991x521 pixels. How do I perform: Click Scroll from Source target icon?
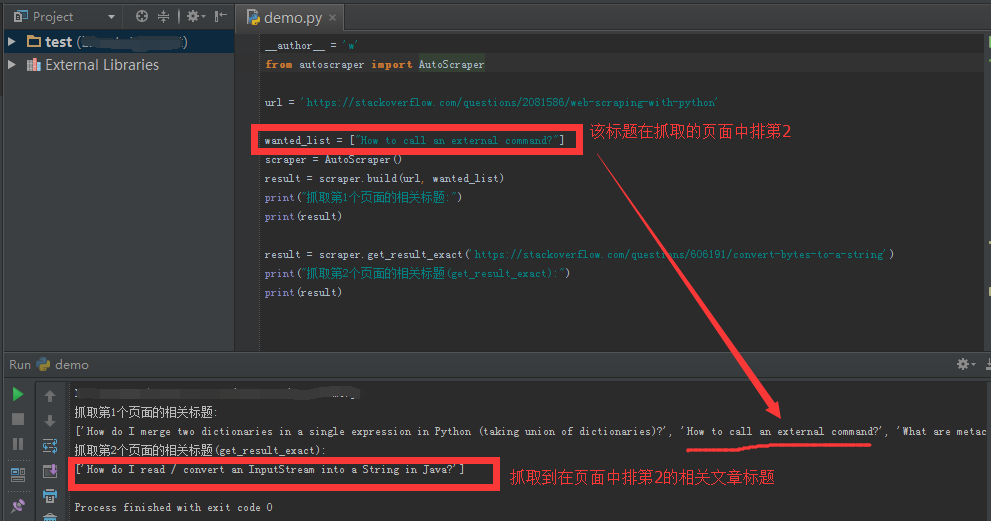142,16
